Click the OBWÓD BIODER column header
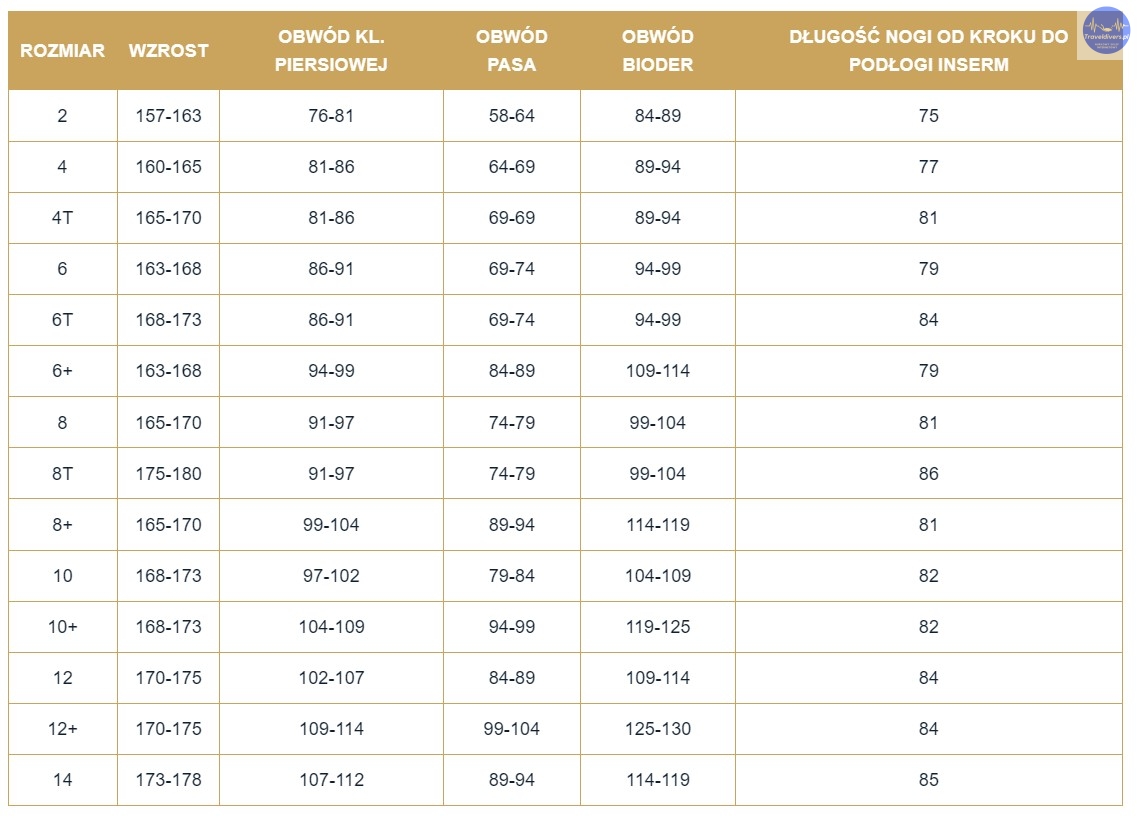This screenshot has width=1137, height=818. point(658,50)
